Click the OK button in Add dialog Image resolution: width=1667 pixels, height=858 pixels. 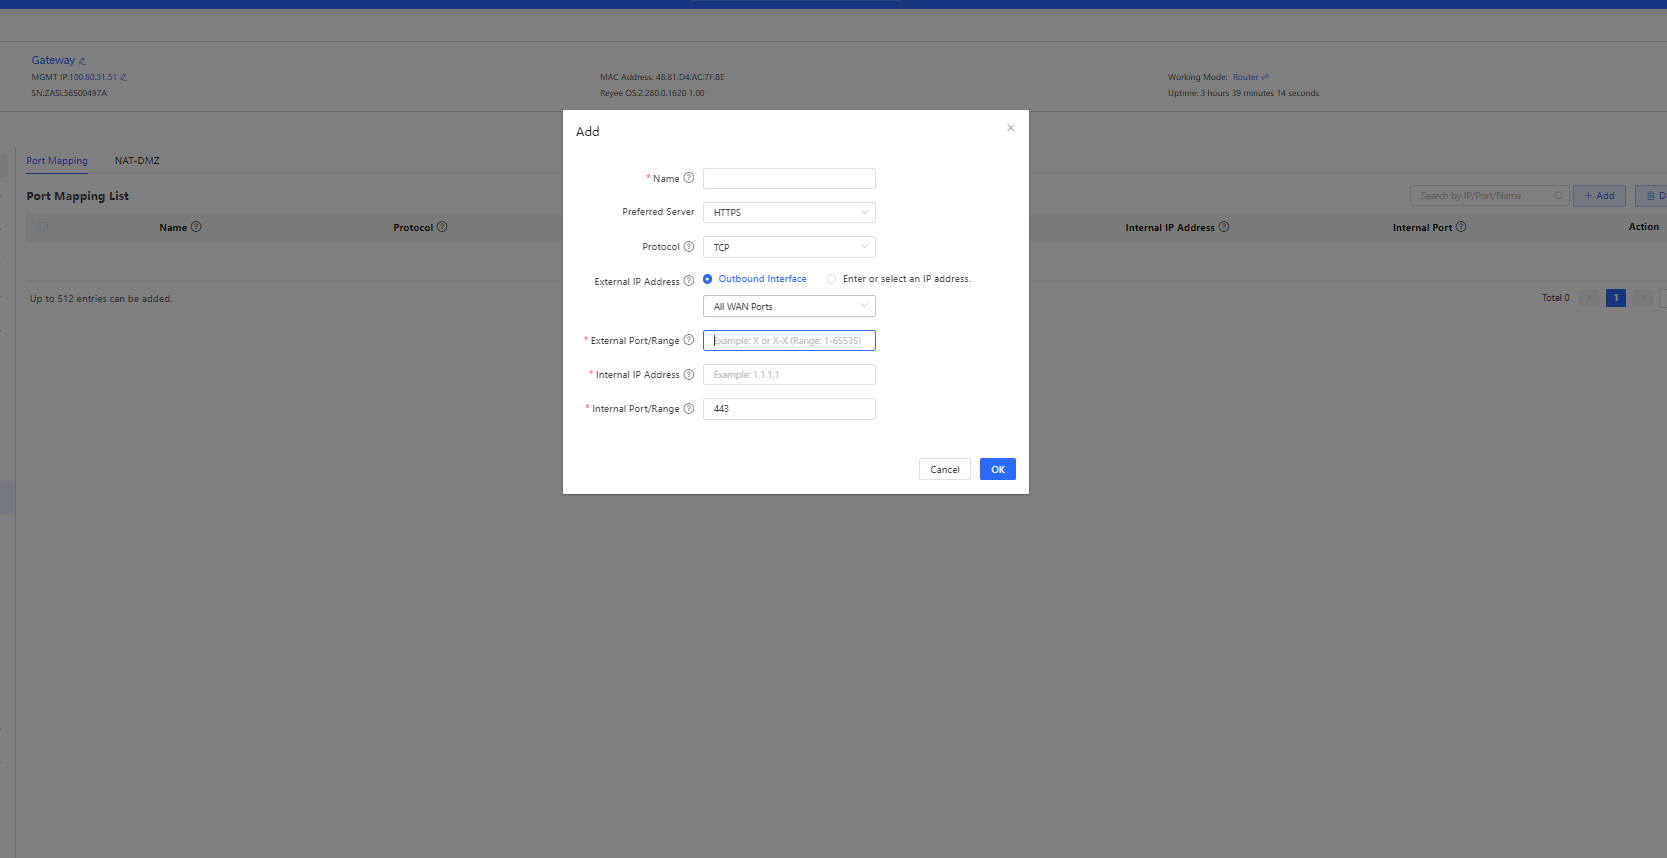(x=998, y=469)
